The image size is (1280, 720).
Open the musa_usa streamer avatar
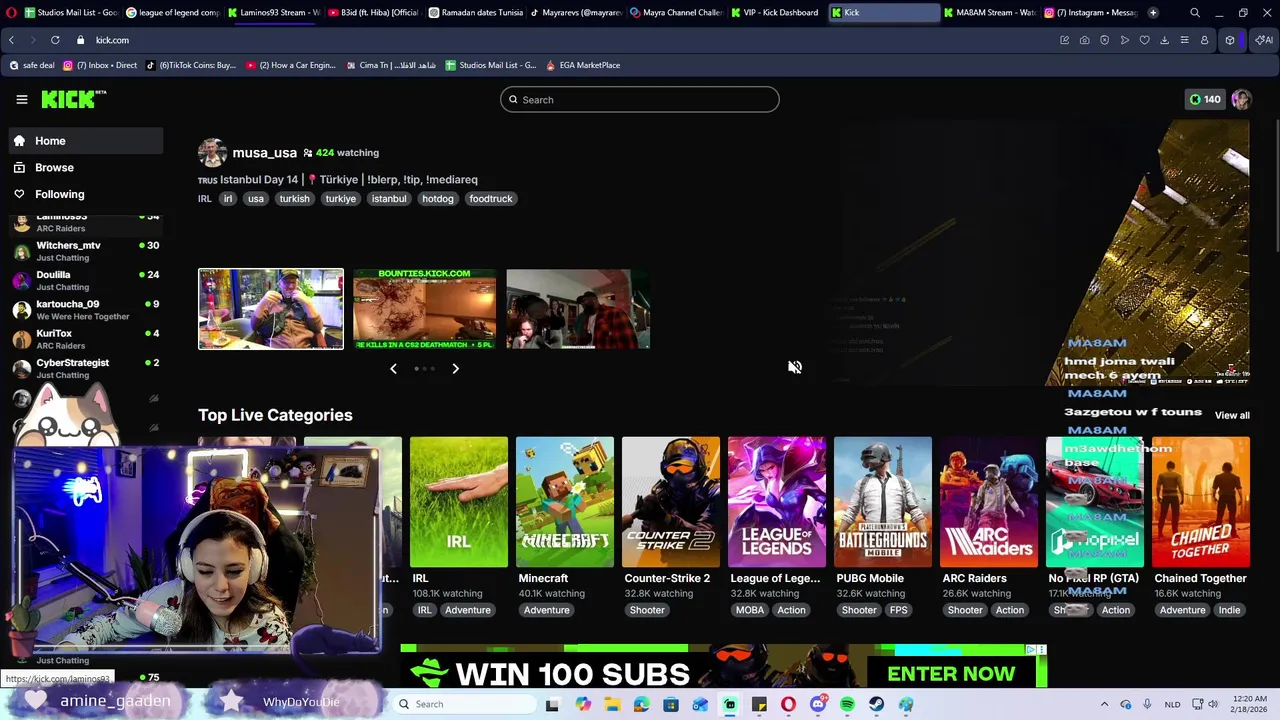[212, 153]
